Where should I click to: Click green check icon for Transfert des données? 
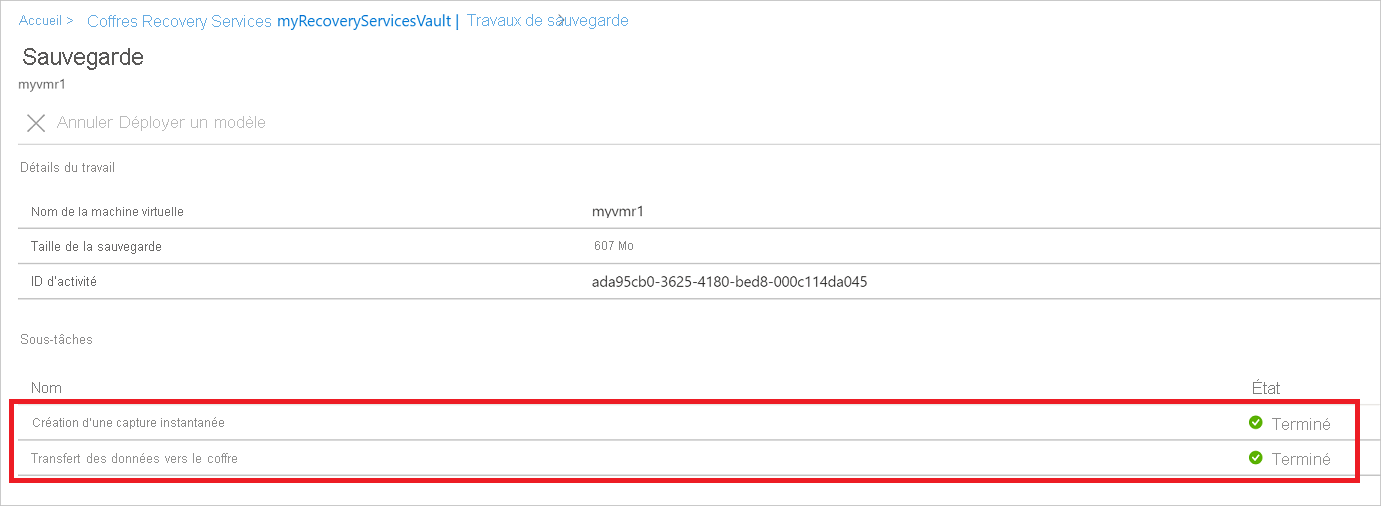click(x=1256, y=458)
